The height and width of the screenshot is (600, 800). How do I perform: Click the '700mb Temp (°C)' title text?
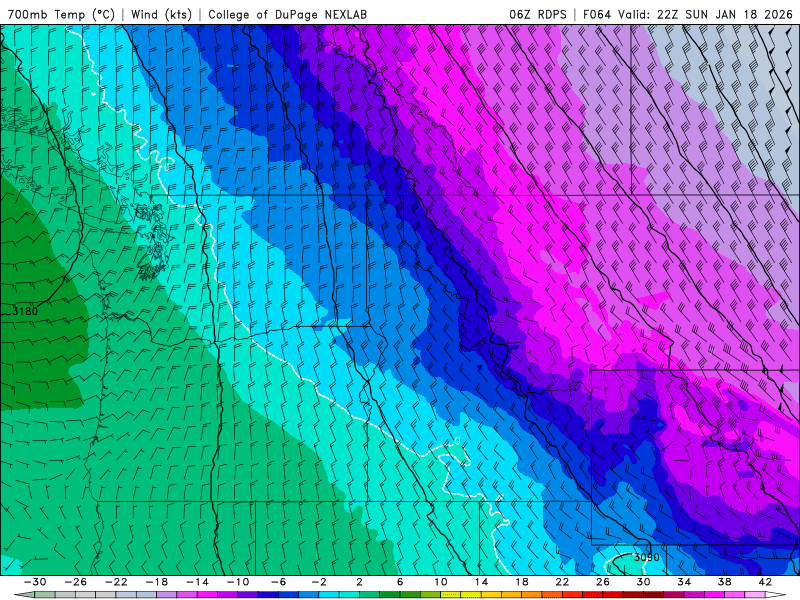point(61,14)
